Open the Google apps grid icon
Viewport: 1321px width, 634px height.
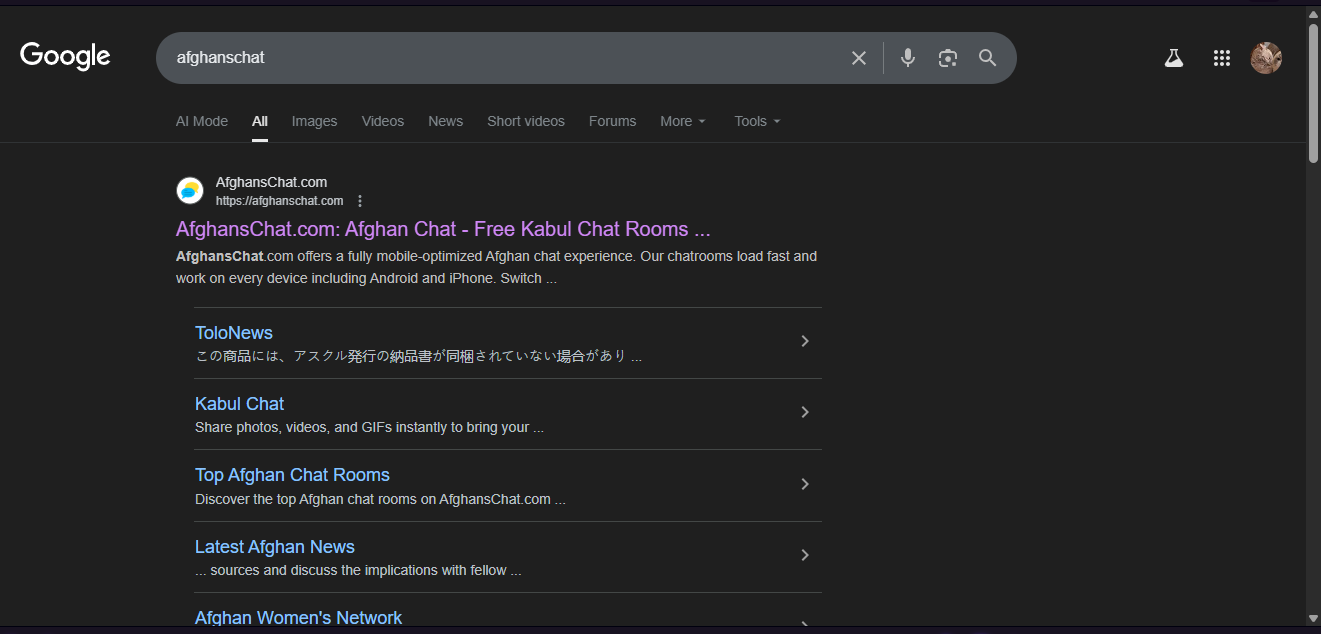pyautogui.click(x=1221, y=58)
